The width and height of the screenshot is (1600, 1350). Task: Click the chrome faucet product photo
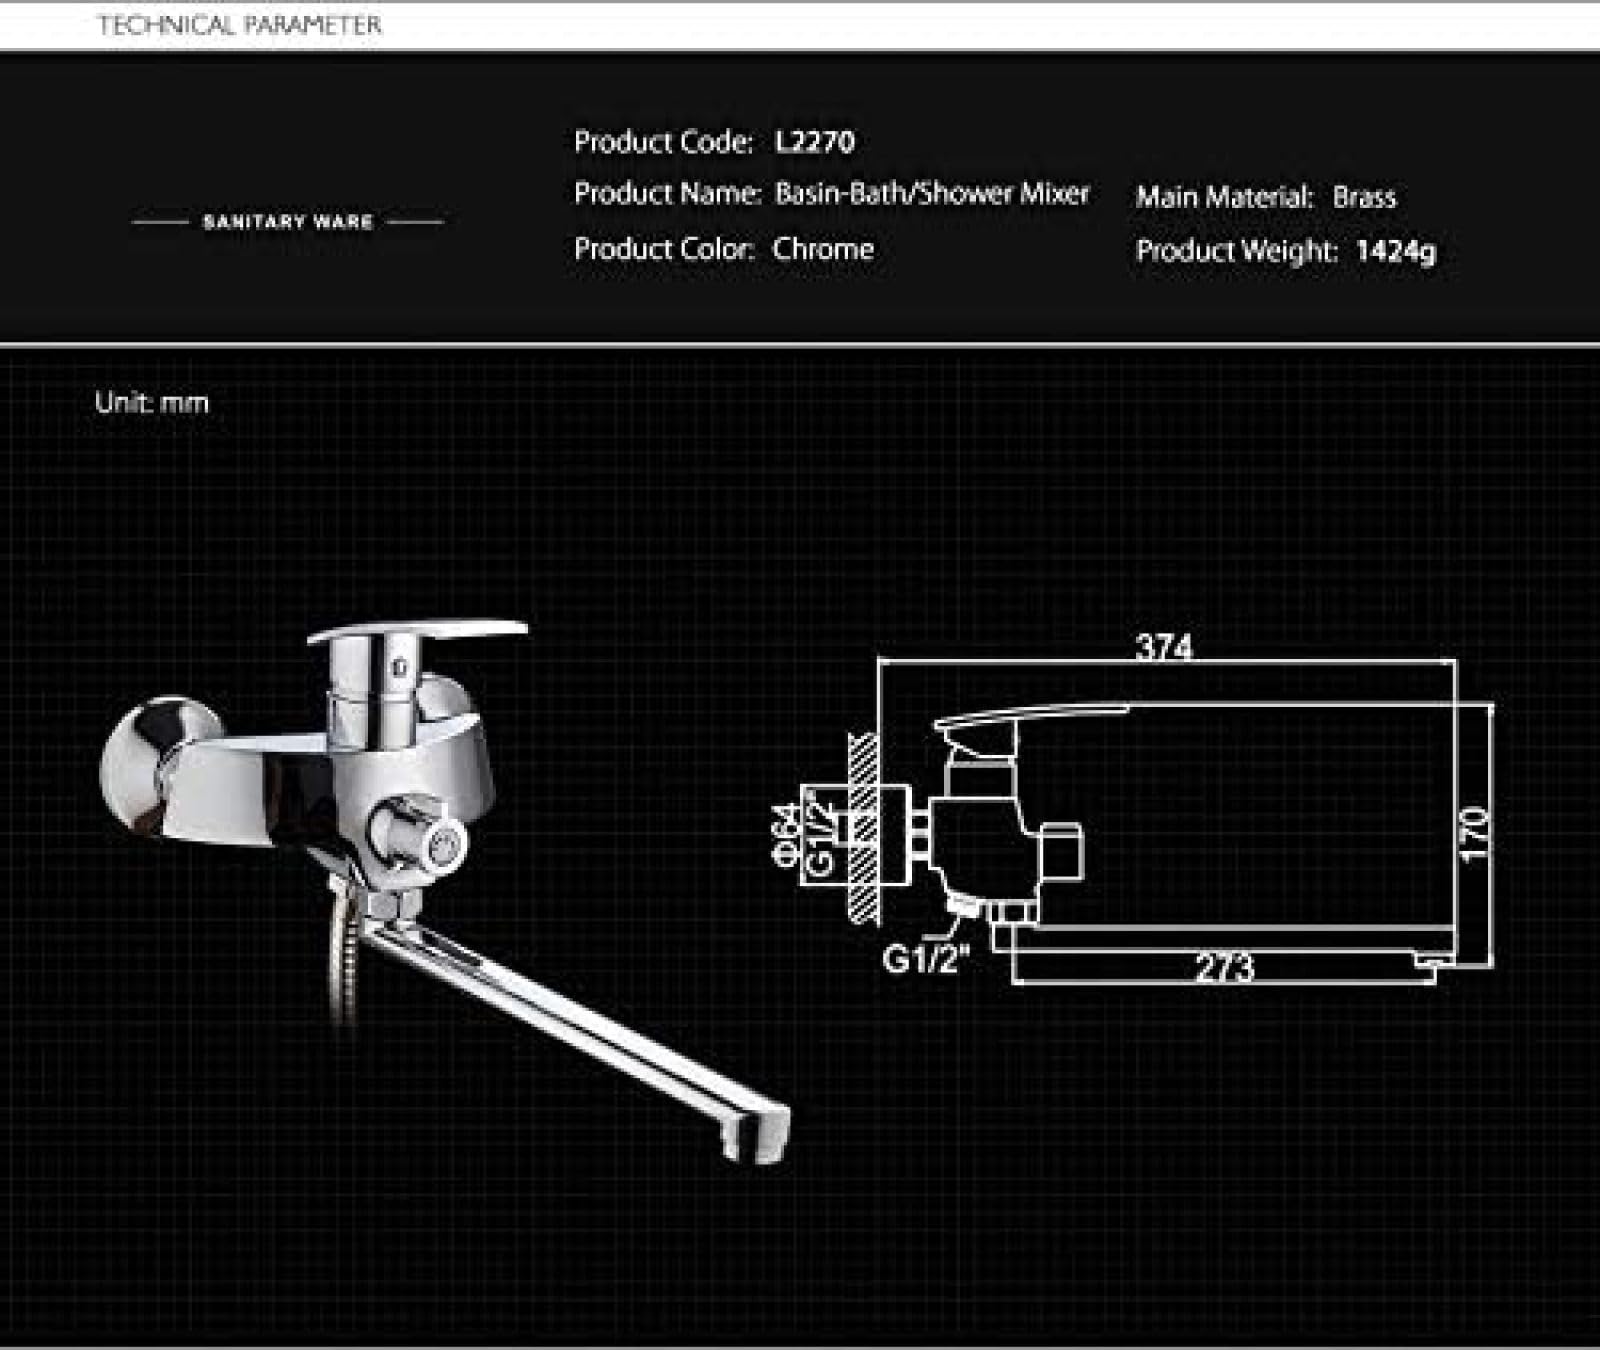click(446, 892)
